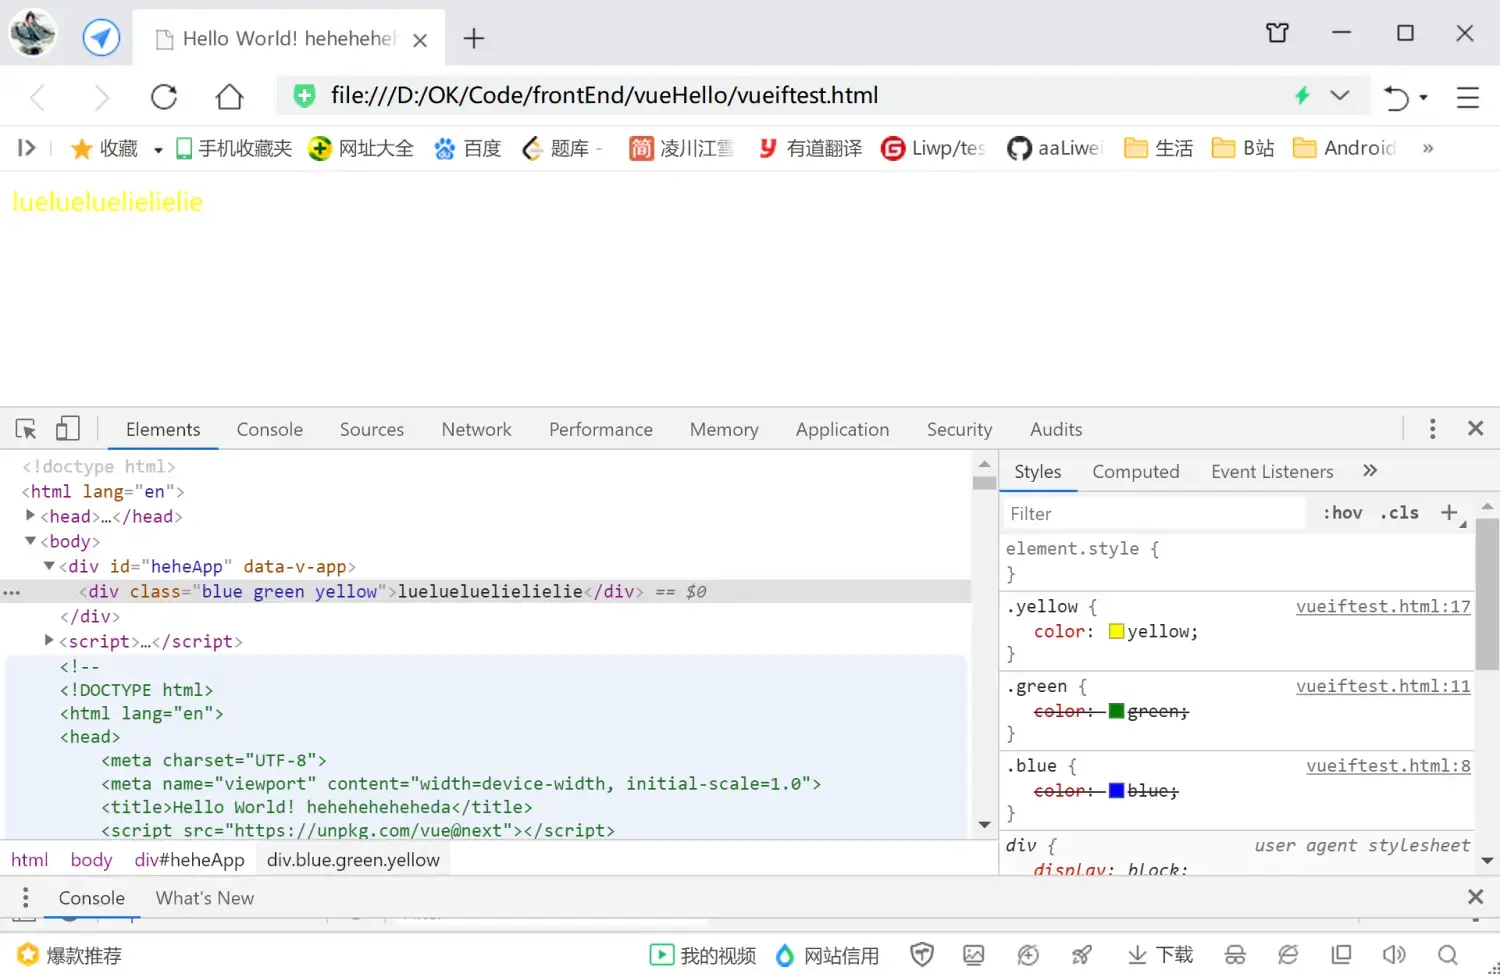The height and width of the screenshot is (974, 1500).
Task: Click the green shield security icon
Action: [x=304, y=95]
